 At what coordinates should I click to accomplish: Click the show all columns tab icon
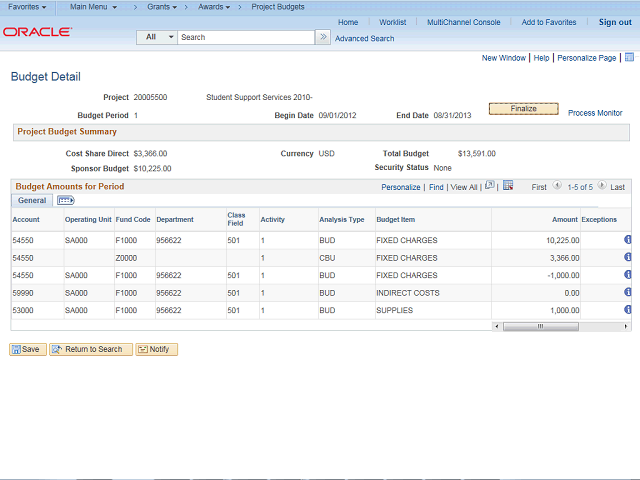[66, 201]
